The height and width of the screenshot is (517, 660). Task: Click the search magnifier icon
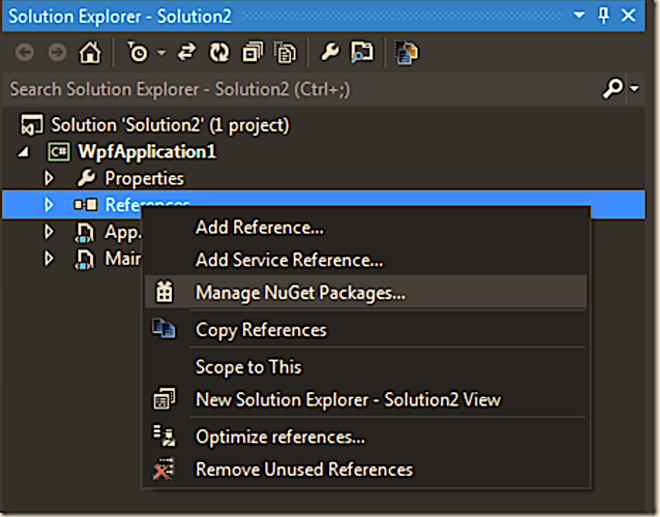point(612,89)
